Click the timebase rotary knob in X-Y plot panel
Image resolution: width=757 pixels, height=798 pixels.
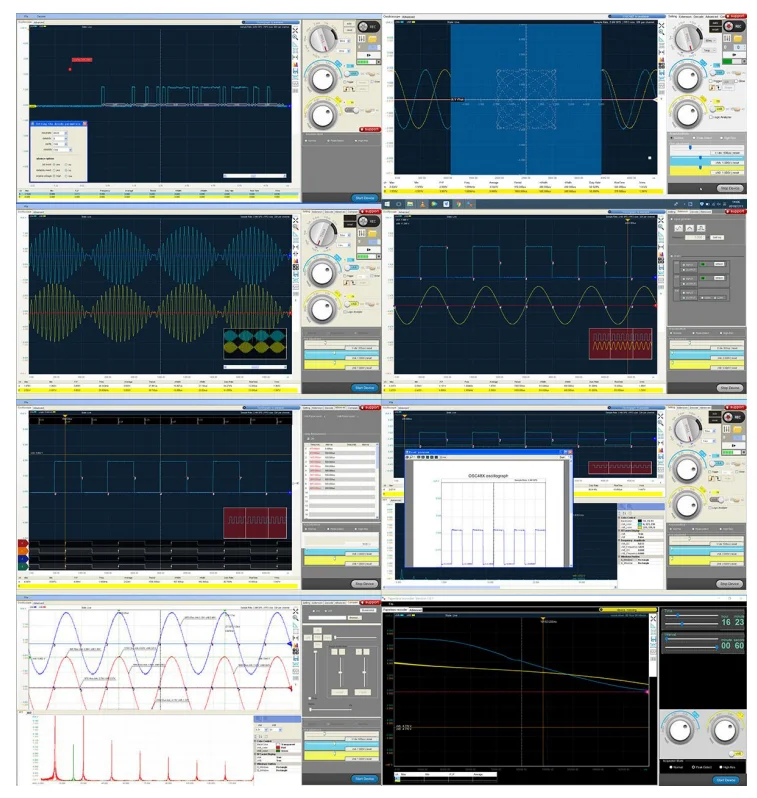tap(688, 38)
